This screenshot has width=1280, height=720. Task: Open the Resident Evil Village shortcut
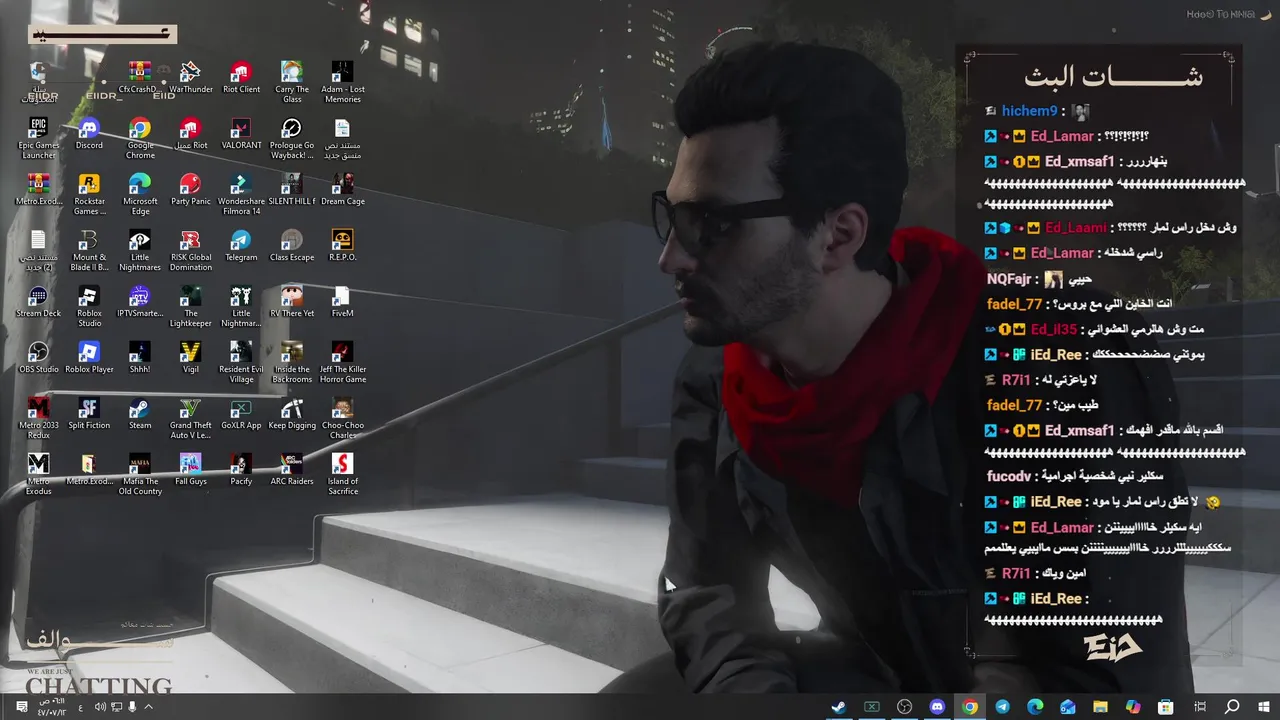pos(241,362)
